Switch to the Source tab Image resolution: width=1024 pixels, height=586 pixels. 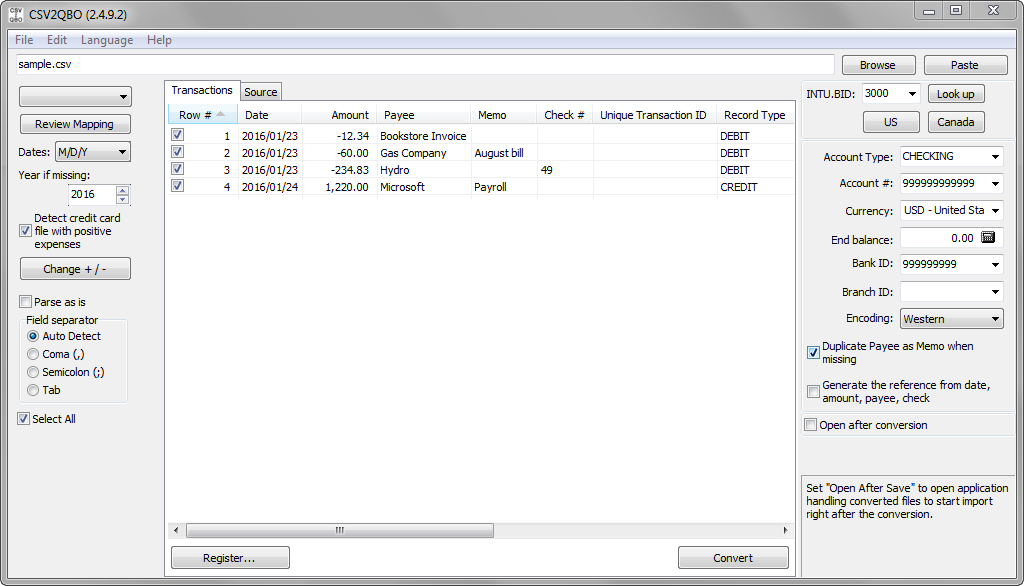click(261, 92)
